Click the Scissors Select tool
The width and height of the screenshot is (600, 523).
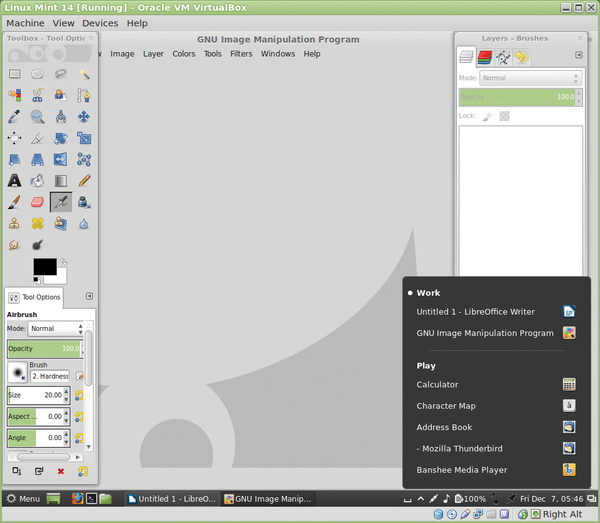pos(38,96)
